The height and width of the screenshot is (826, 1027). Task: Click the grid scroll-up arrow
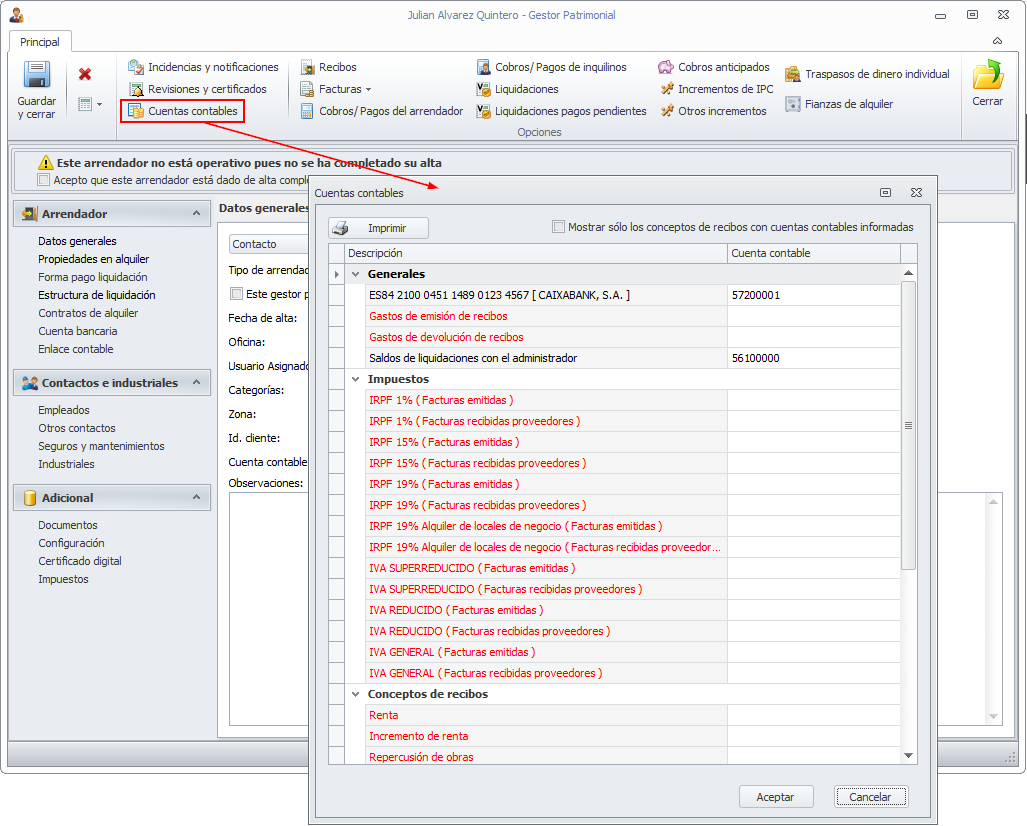908,272
